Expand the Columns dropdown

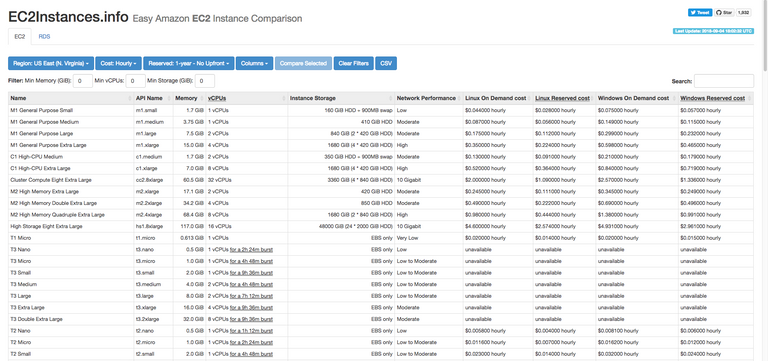tap(254, 63)
